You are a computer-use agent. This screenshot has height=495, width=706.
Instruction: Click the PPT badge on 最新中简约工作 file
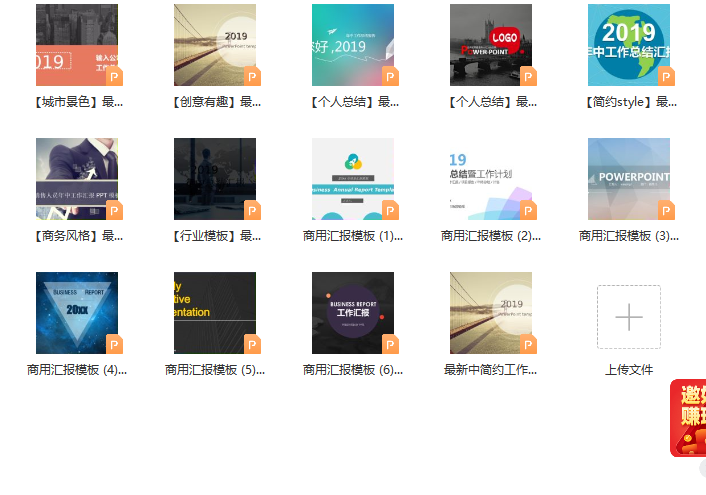click(529, 345)
